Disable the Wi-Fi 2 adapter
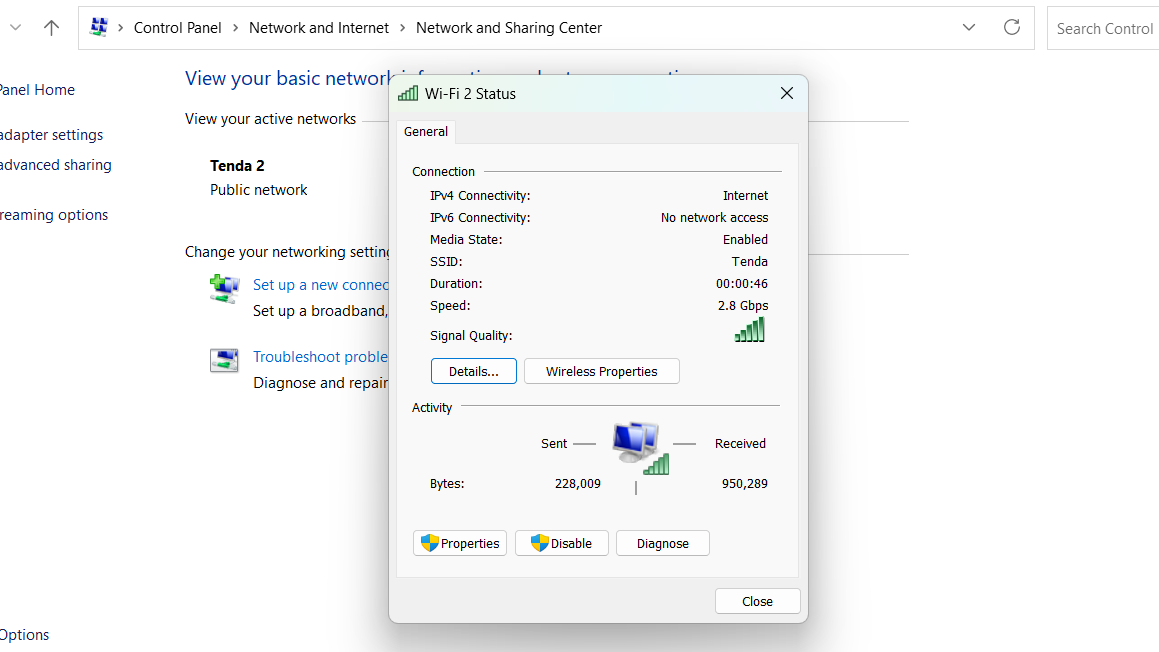This screenshot has height=652, width=1159. (x=562, y=543)
